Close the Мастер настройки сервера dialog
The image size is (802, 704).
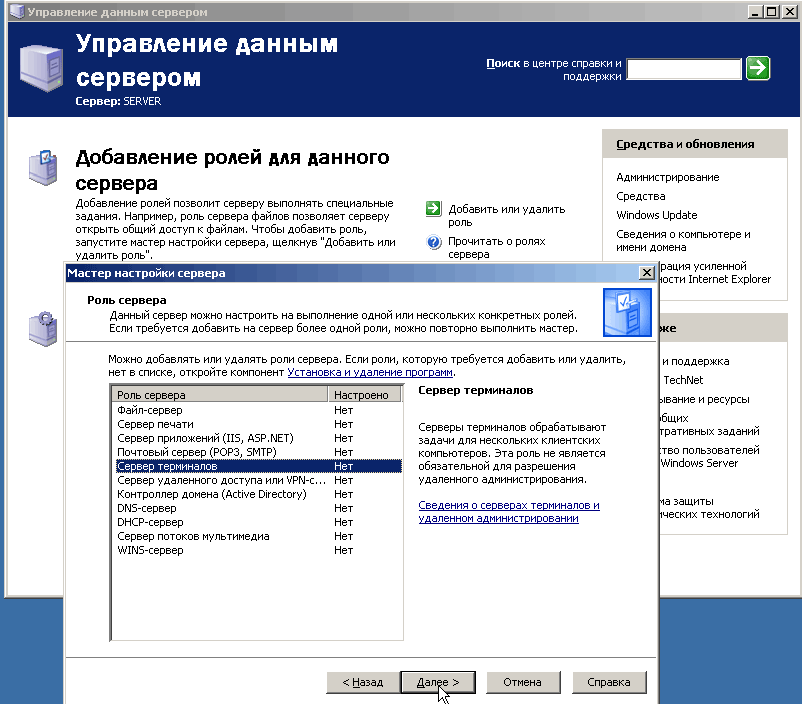[x=646, y=272]
